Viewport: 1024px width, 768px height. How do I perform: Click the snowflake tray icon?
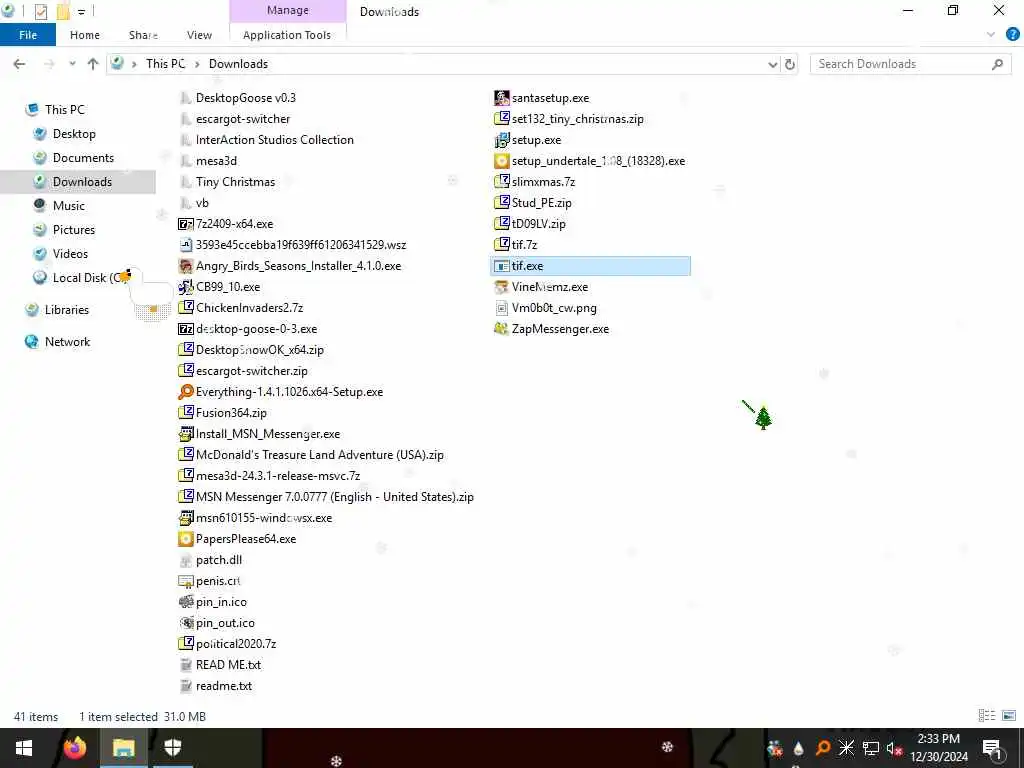click(846, 748)
